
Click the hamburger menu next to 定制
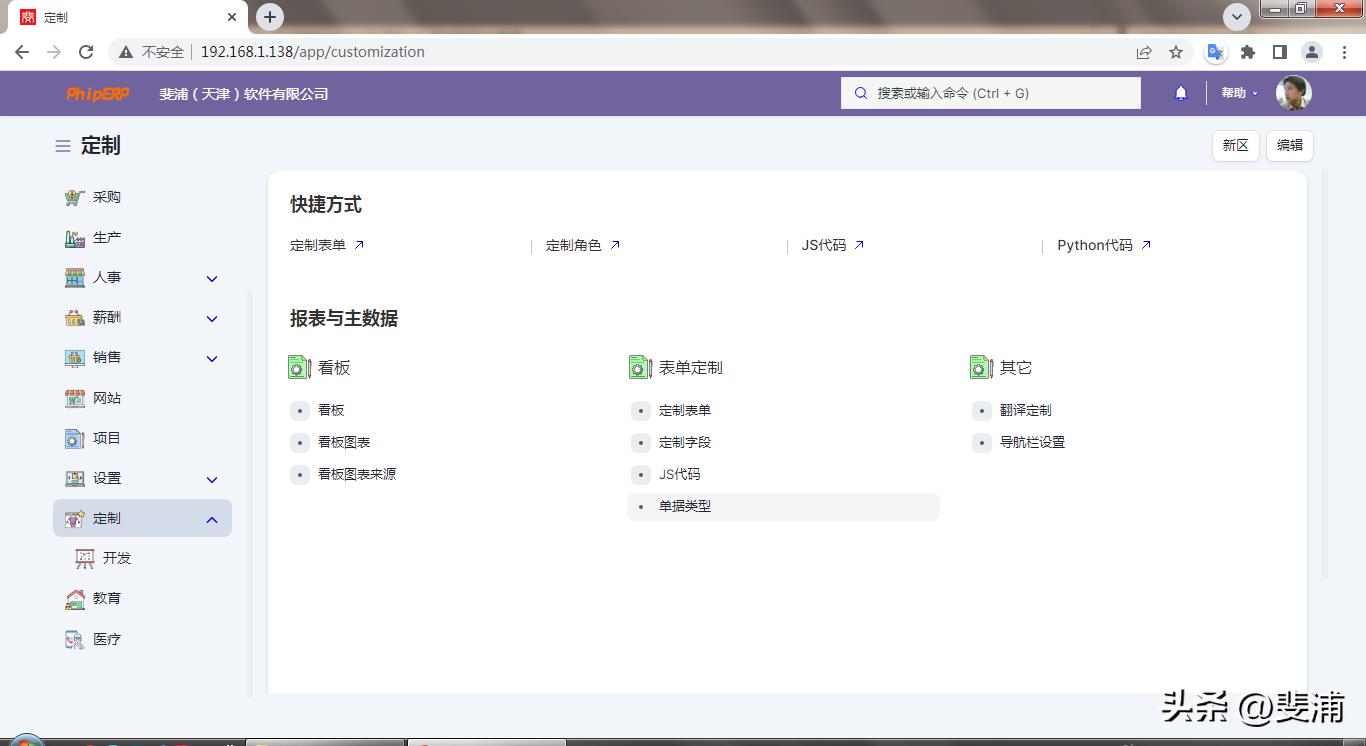tap(61, 145)
